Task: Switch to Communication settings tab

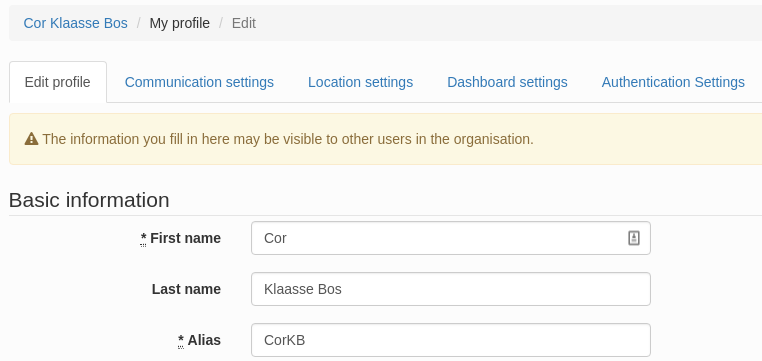Action: pyautogui.click(x=199, y=82)
